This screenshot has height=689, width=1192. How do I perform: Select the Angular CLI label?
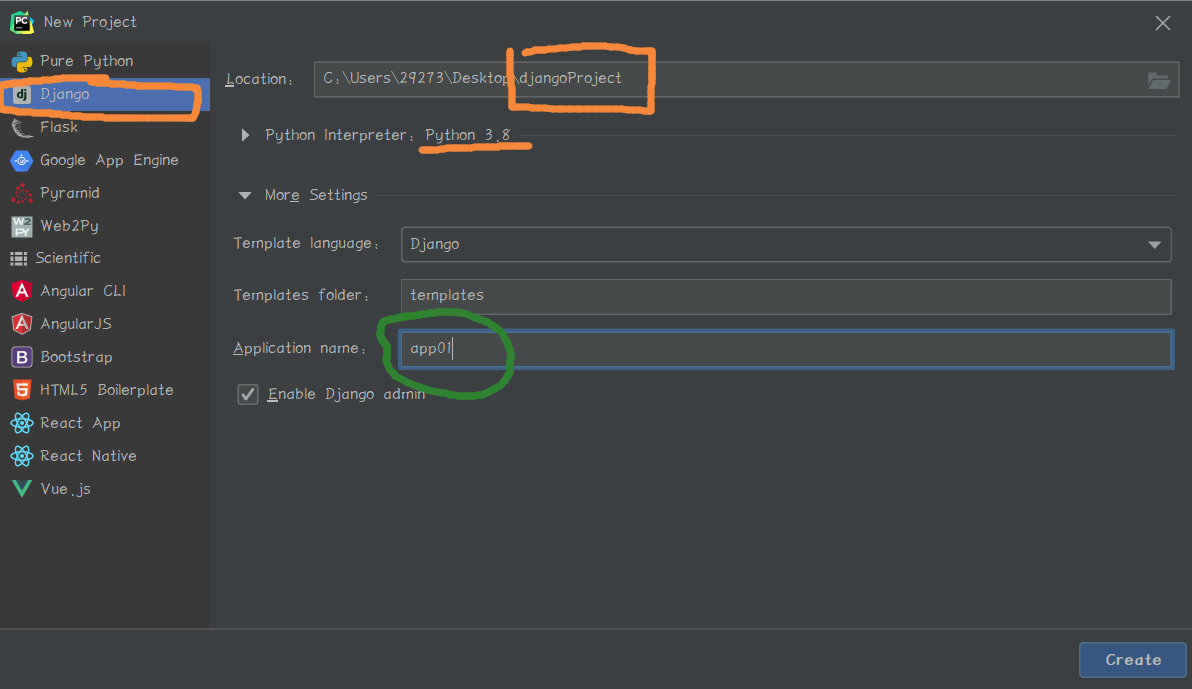click(x=83, y=291)
